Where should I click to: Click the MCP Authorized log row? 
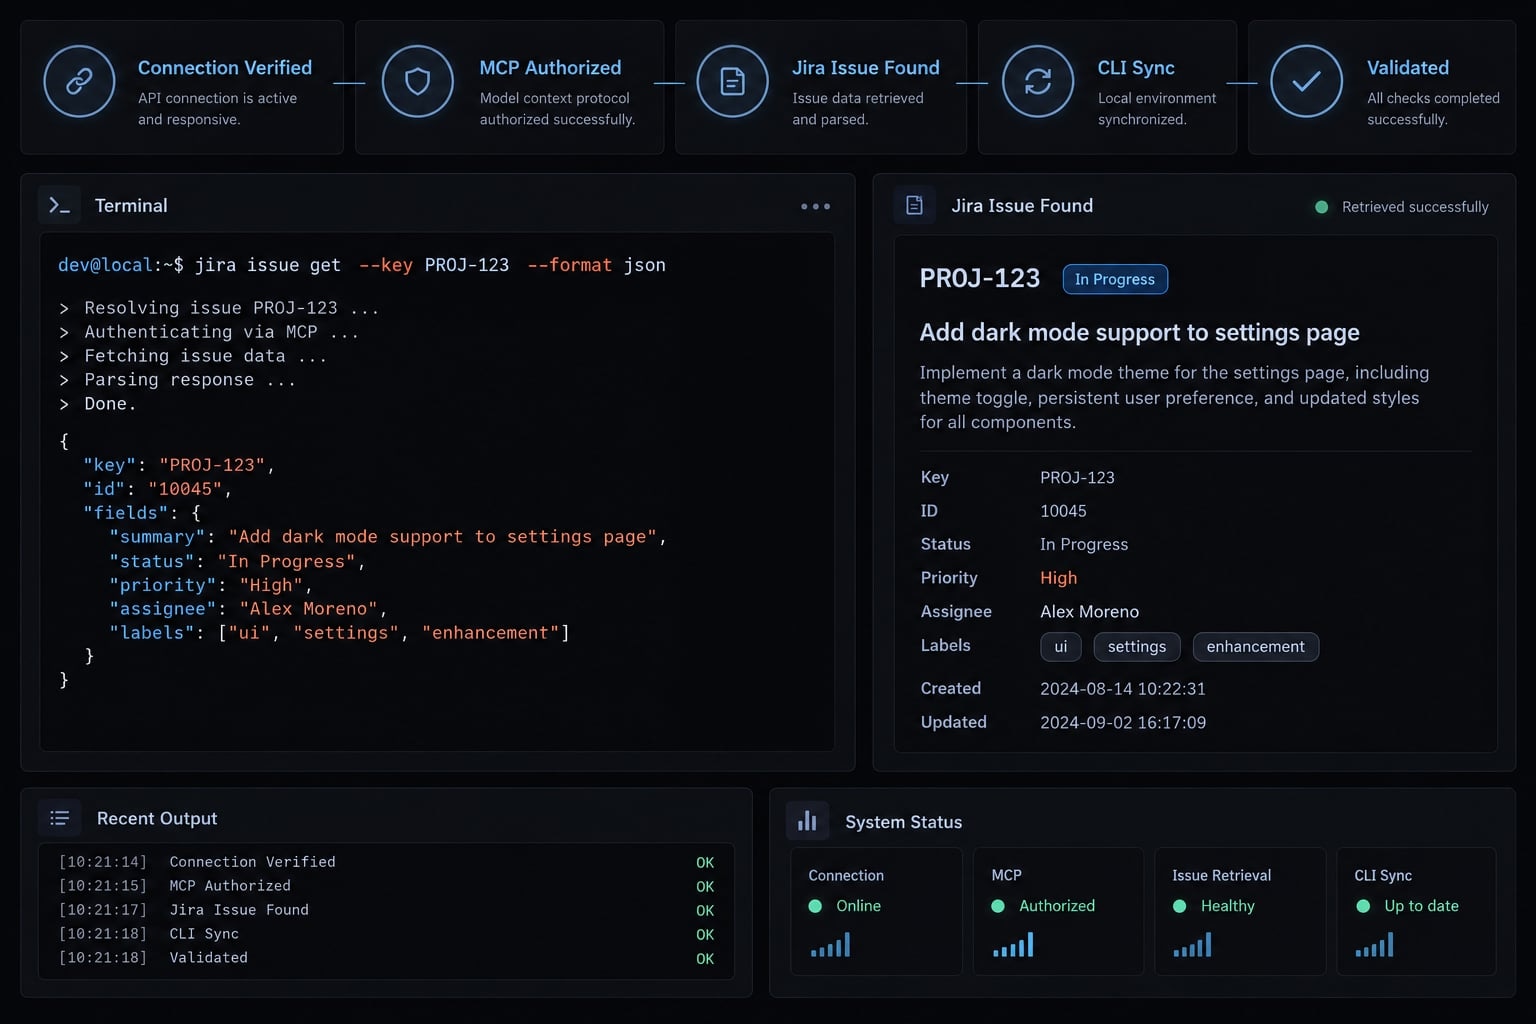pyautogui.click(x=386, y=886)
